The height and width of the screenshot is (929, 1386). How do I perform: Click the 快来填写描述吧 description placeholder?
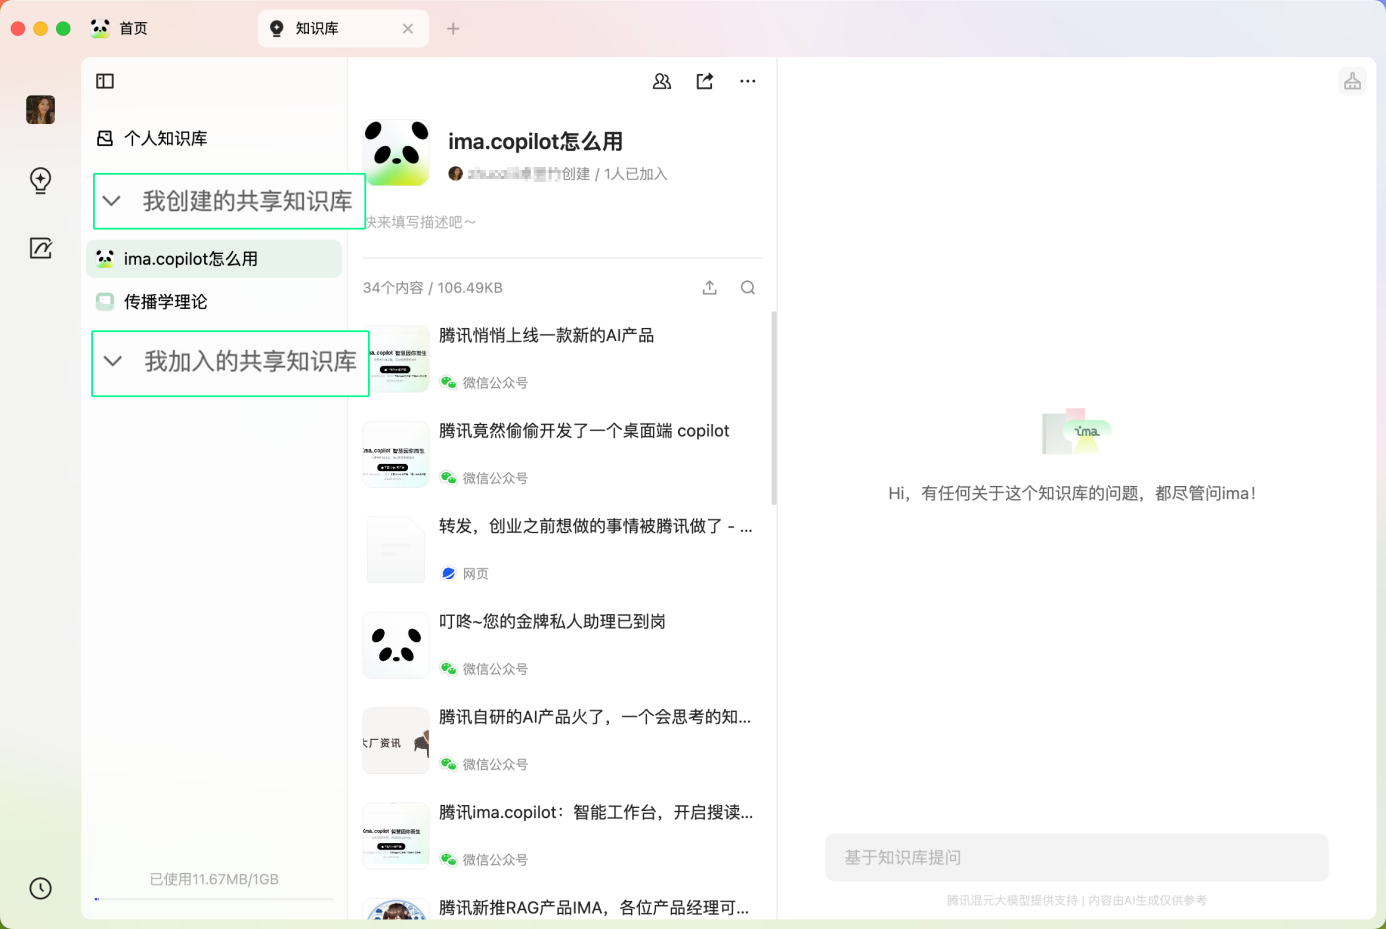[420, 222]
